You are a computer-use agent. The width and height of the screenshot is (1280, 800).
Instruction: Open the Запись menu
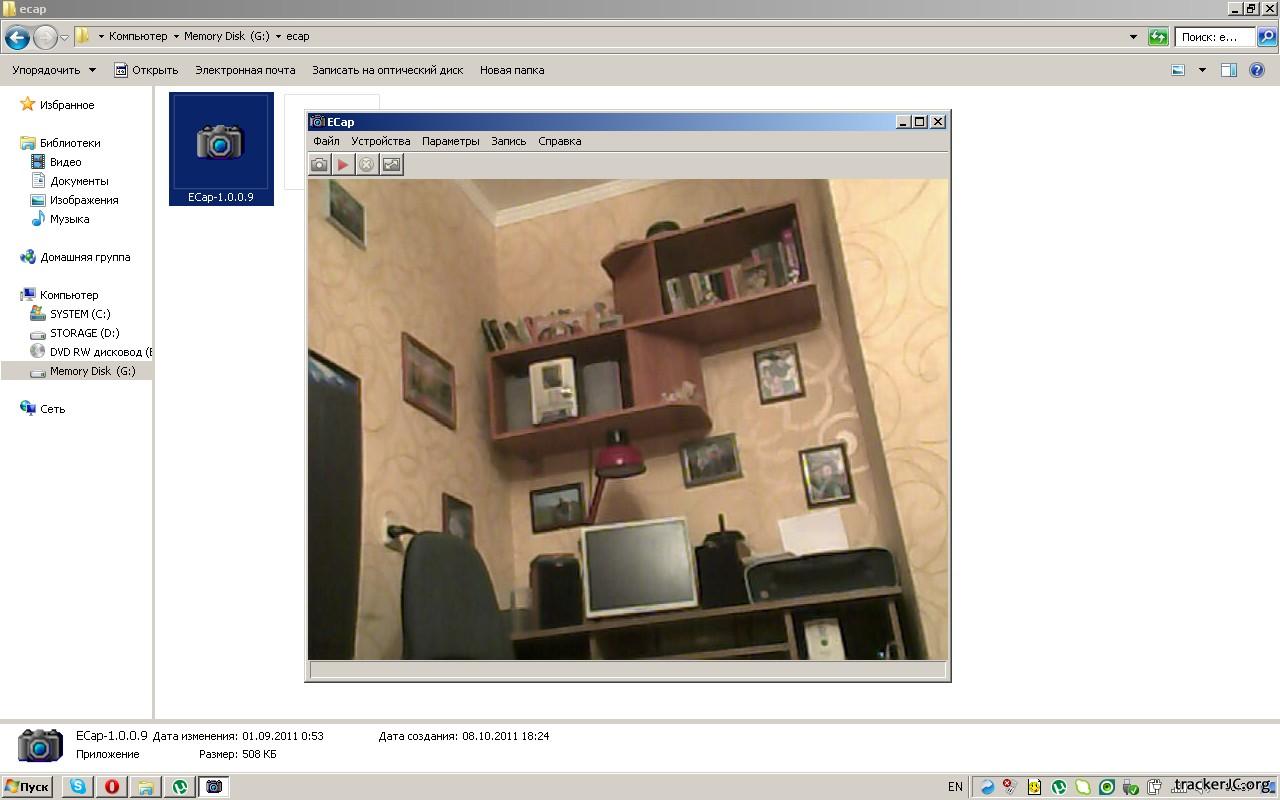508,141
